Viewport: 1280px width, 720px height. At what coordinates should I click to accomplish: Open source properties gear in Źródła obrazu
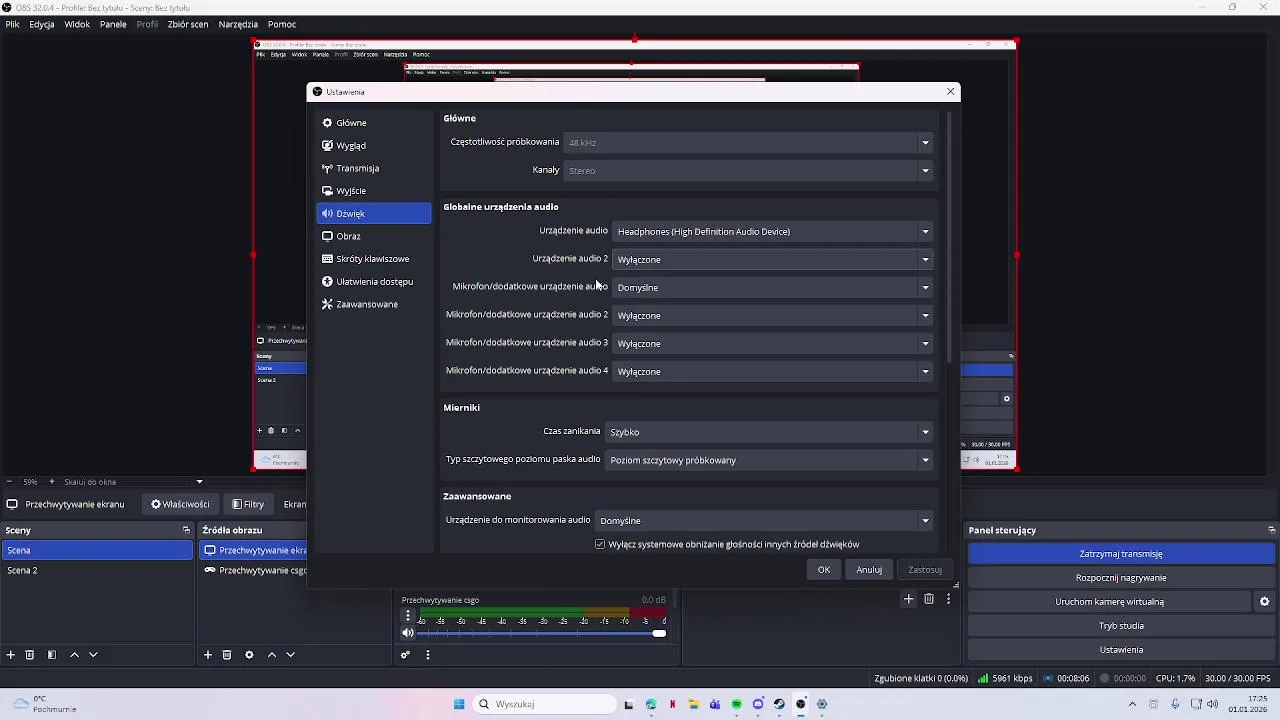(249, 655)
